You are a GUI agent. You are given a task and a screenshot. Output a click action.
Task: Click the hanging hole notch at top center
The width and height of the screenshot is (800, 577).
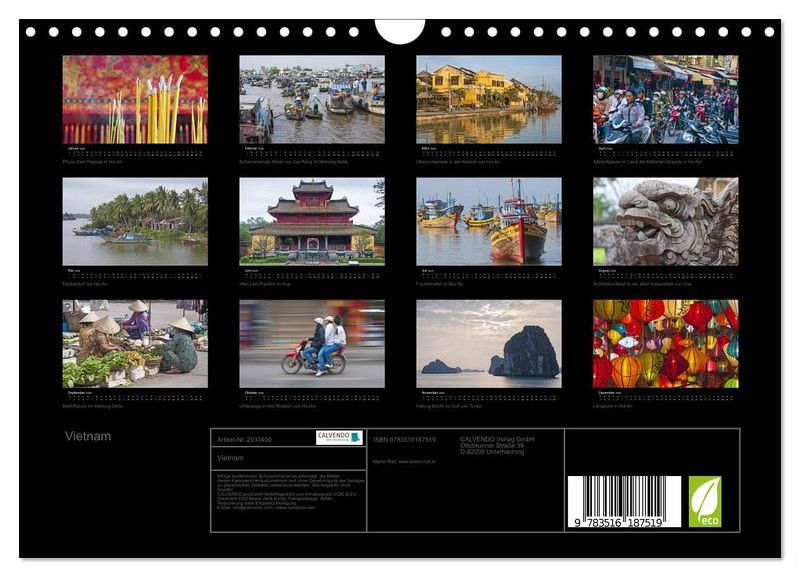pyautogui.click(x=400, y=30)
